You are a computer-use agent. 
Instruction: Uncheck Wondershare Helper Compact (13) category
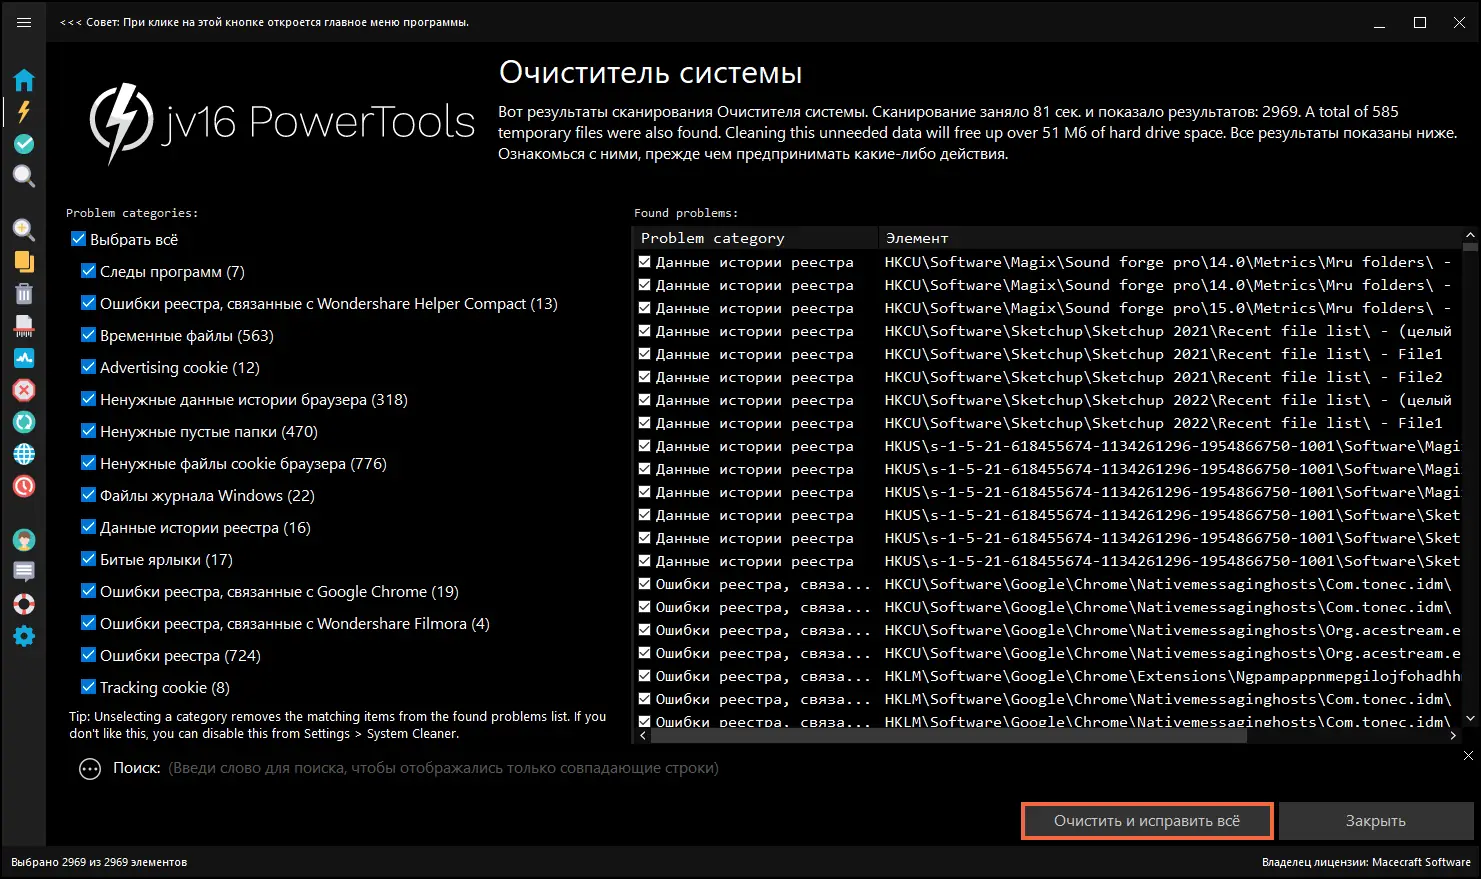(88, 303)
